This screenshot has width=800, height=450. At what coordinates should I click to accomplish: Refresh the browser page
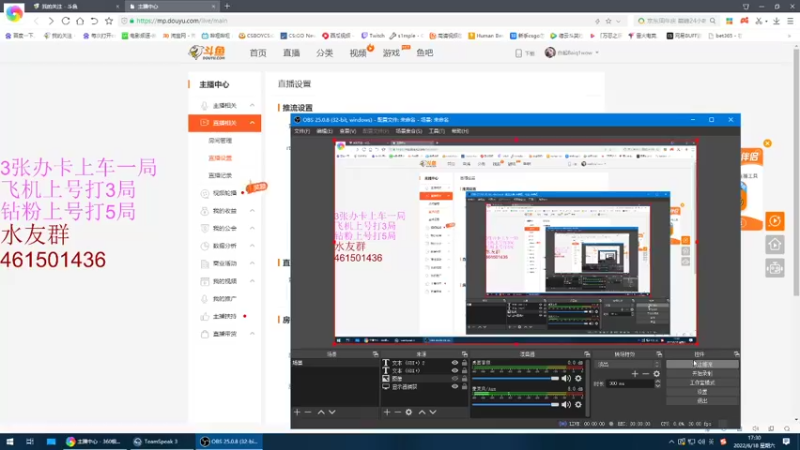66,21
